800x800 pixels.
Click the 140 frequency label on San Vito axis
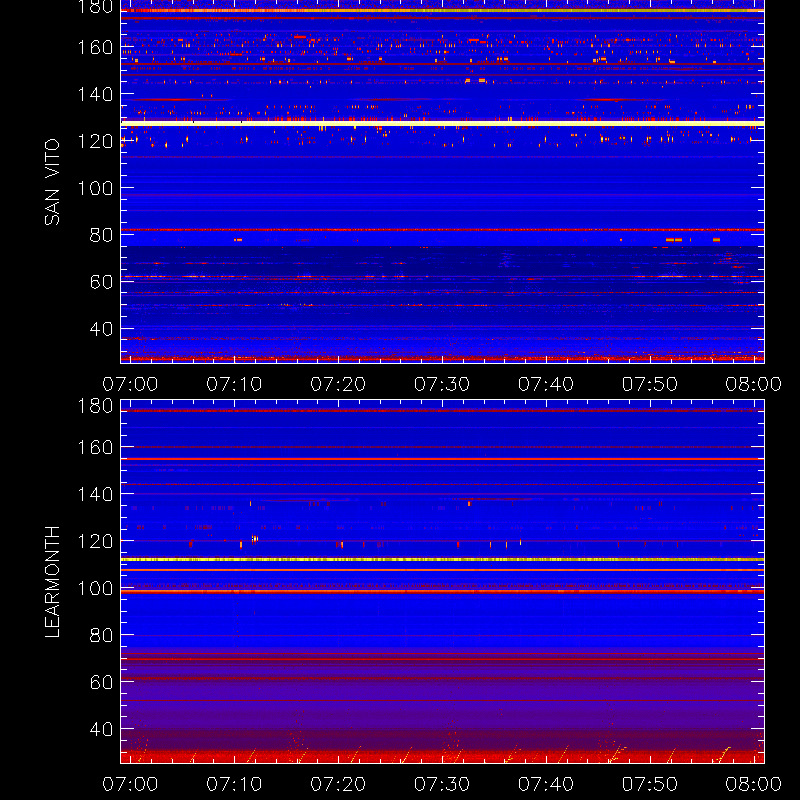(95, 94)
